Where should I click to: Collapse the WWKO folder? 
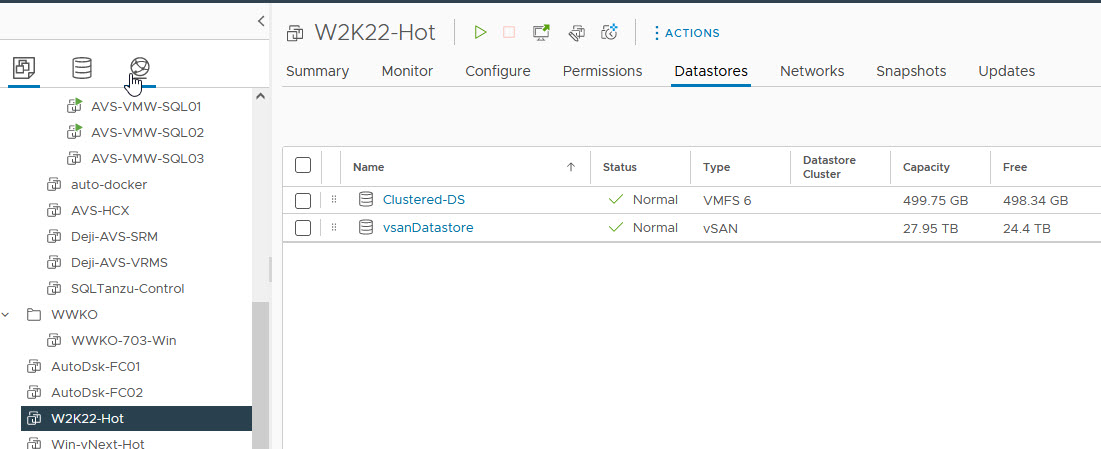[x=7, y=315]
